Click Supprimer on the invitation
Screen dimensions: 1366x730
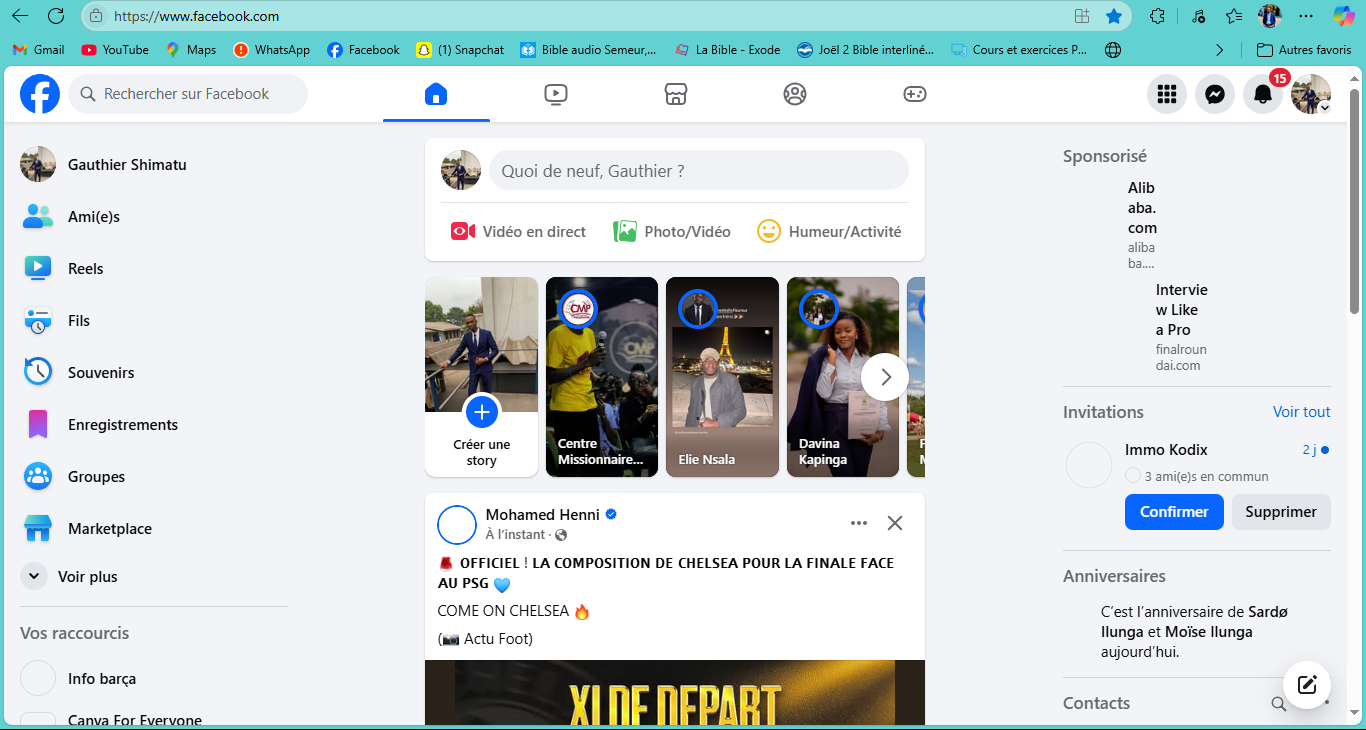click(x=1280, y=511)
